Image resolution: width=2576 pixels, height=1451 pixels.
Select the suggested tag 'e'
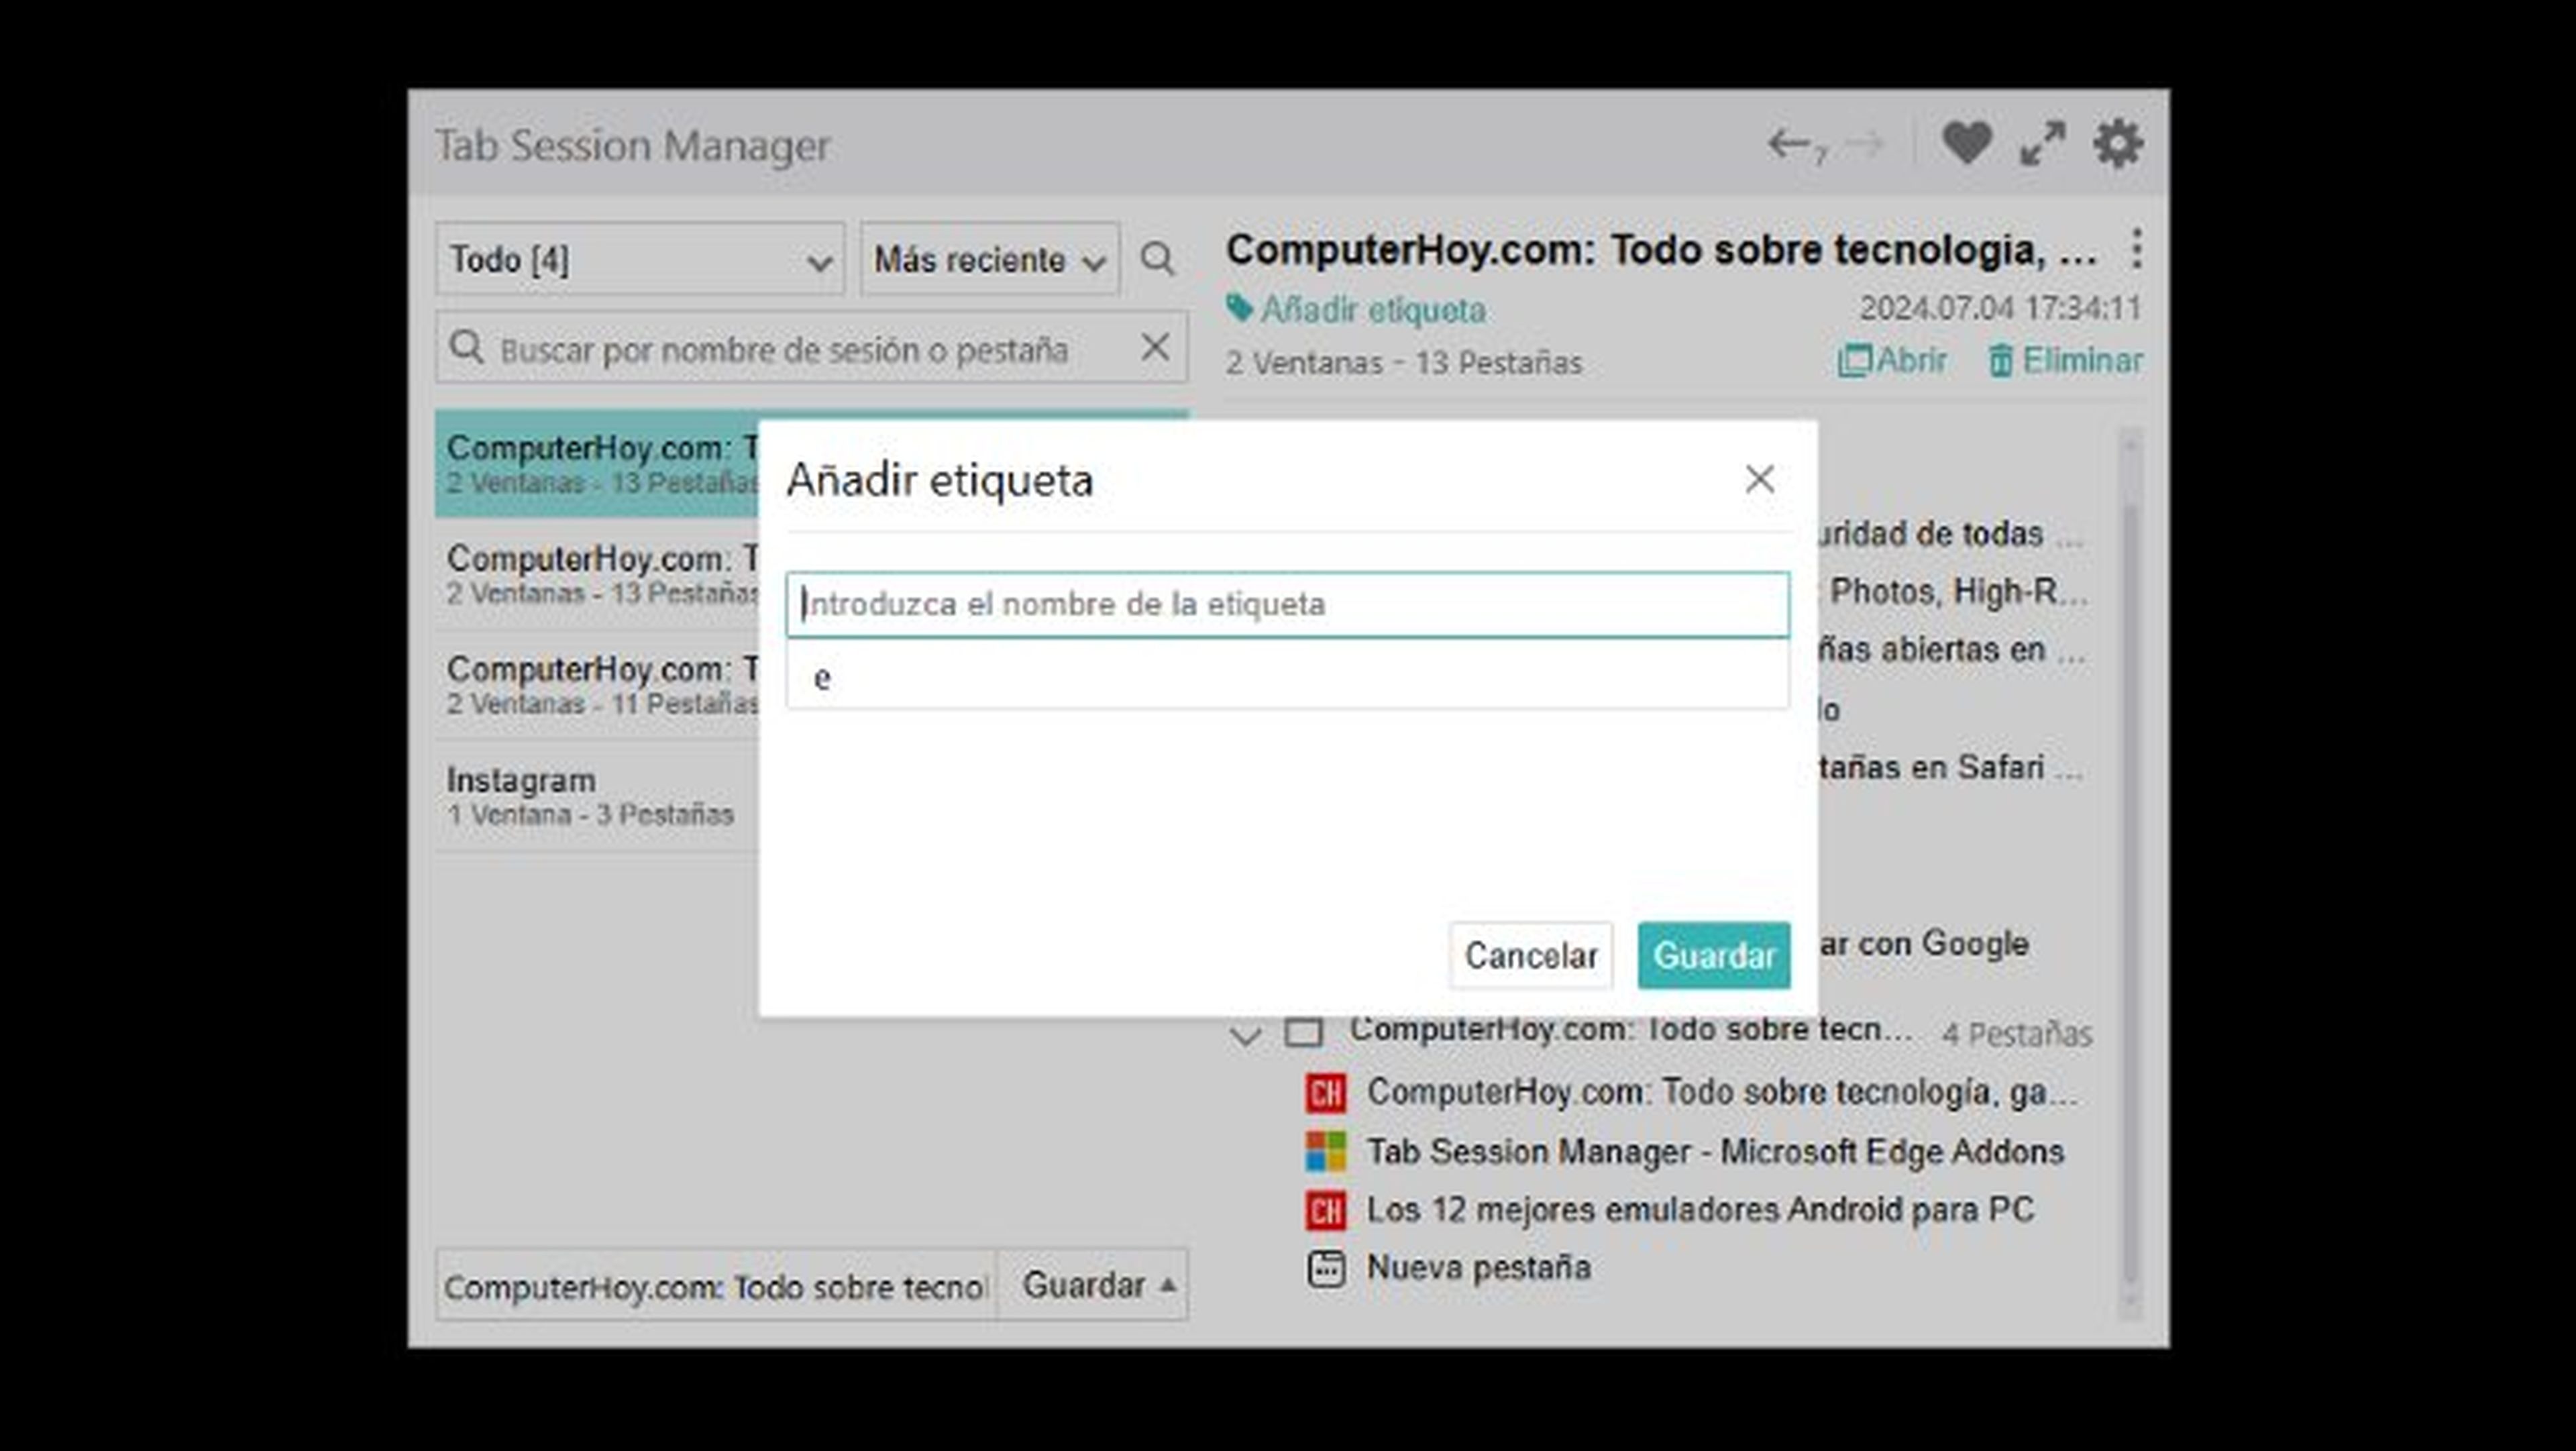coord(1288,677)
